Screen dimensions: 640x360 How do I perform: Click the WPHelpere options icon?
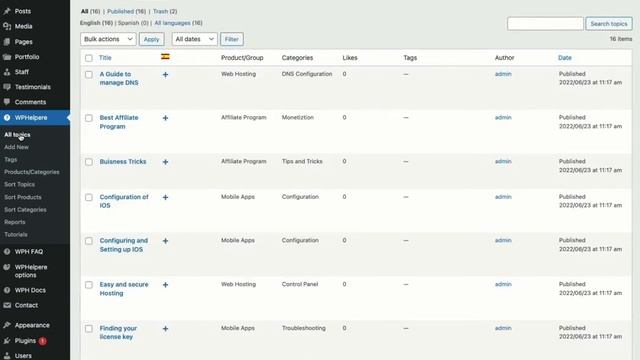click(7, 267)
